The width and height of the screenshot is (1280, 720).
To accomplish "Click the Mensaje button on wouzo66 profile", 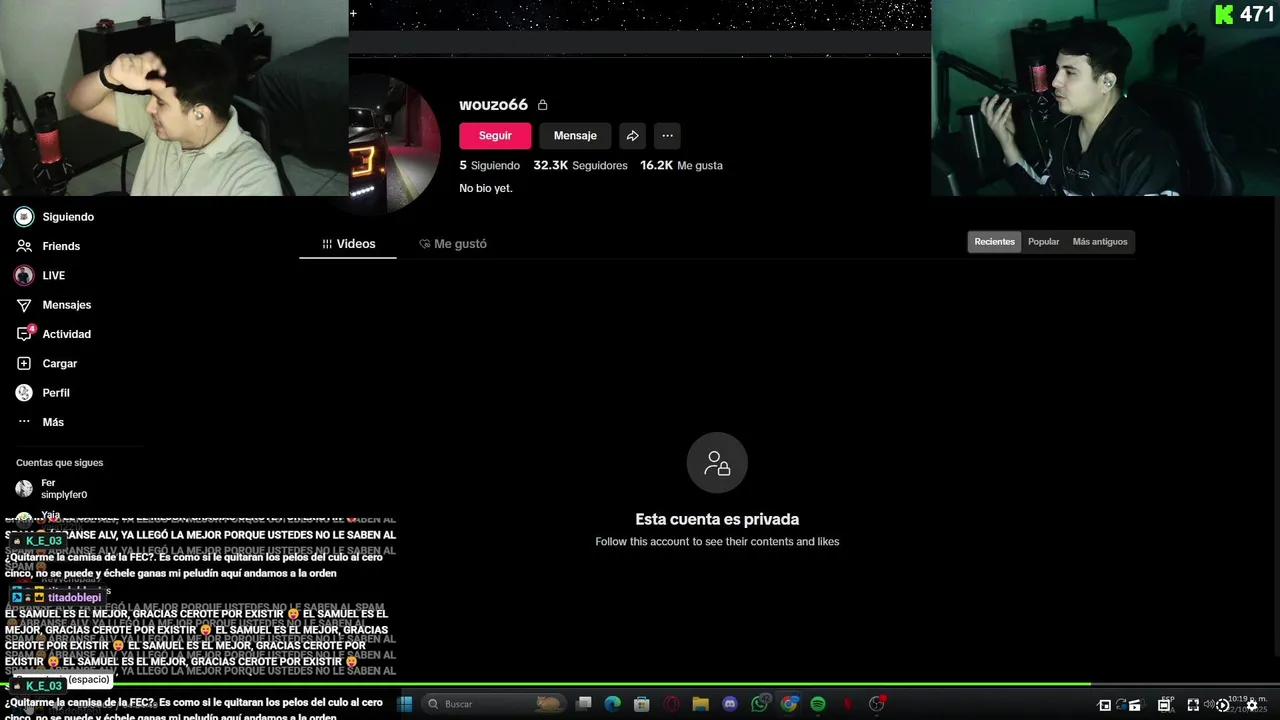I will point(575,136).
